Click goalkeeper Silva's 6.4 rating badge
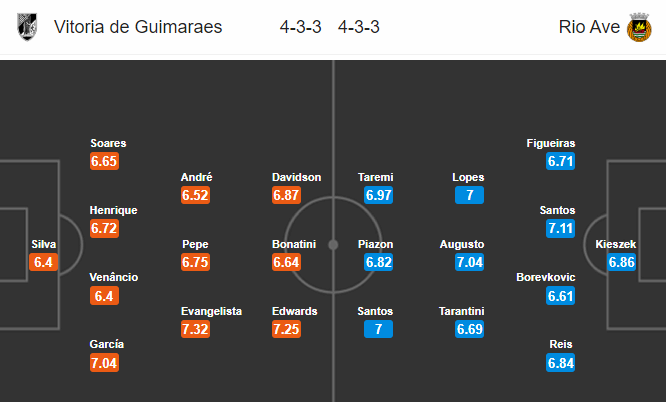The image size is (666, 402). (x=43, y=262)
